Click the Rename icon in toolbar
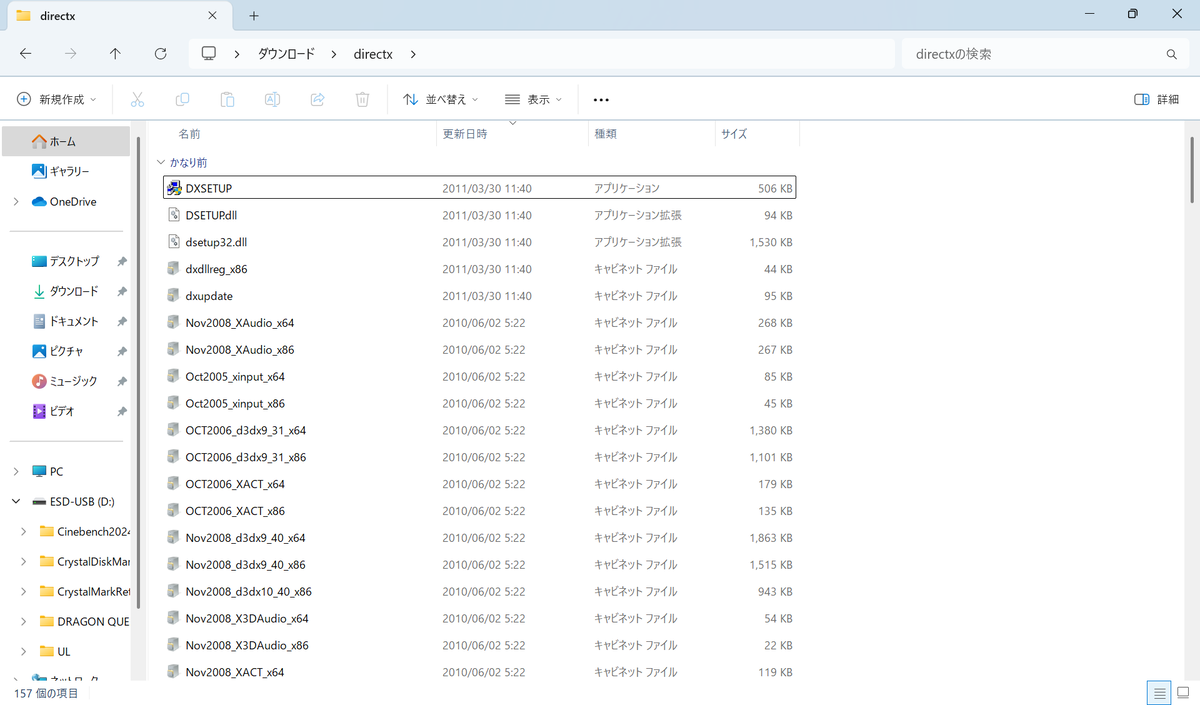Viewport: 1200px width, 705px height. coord(272,99)
